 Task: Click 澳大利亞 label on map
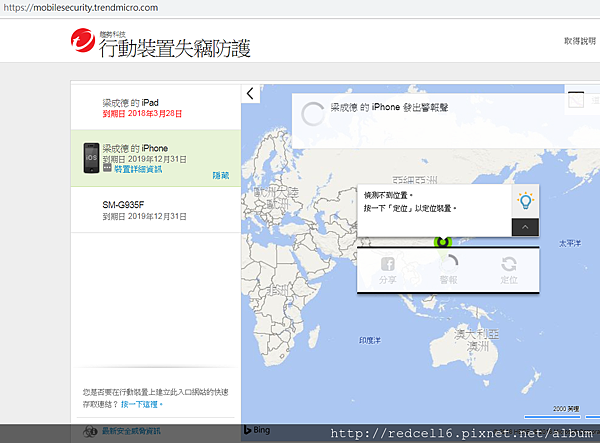pyautogui.click(x=476, y=334)
